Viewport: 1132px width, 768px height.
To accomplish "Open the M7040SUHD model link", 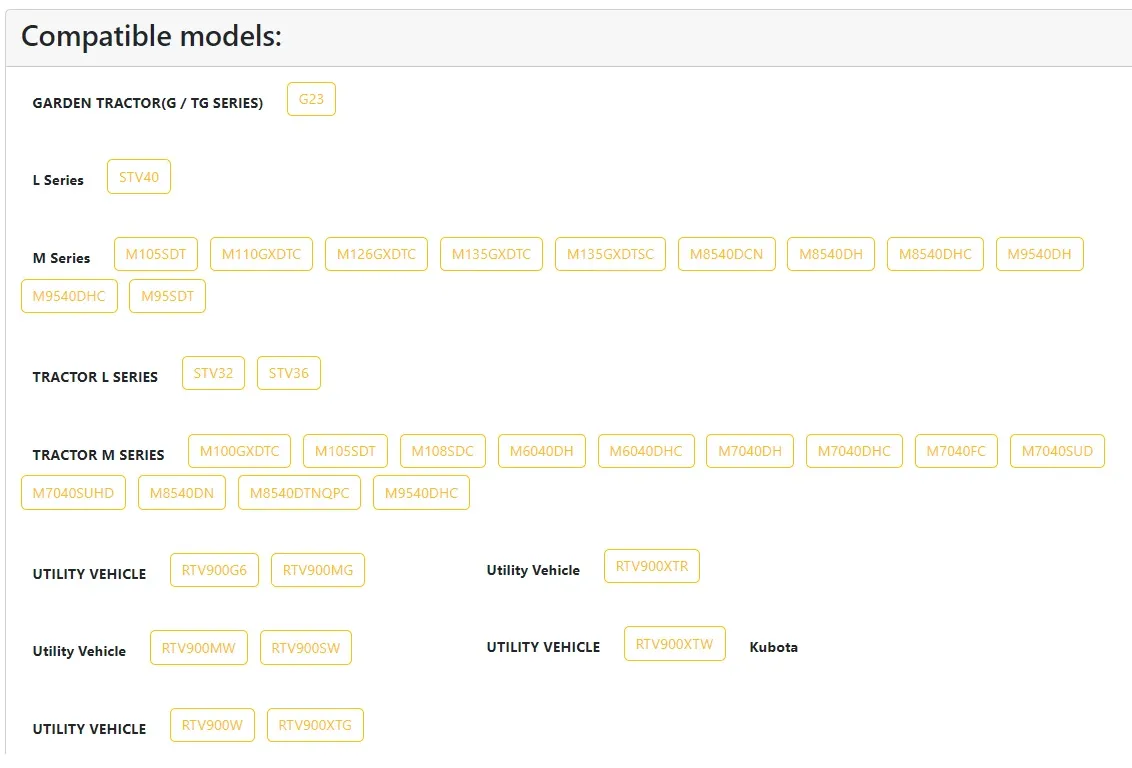I will [x=73, y=493].
